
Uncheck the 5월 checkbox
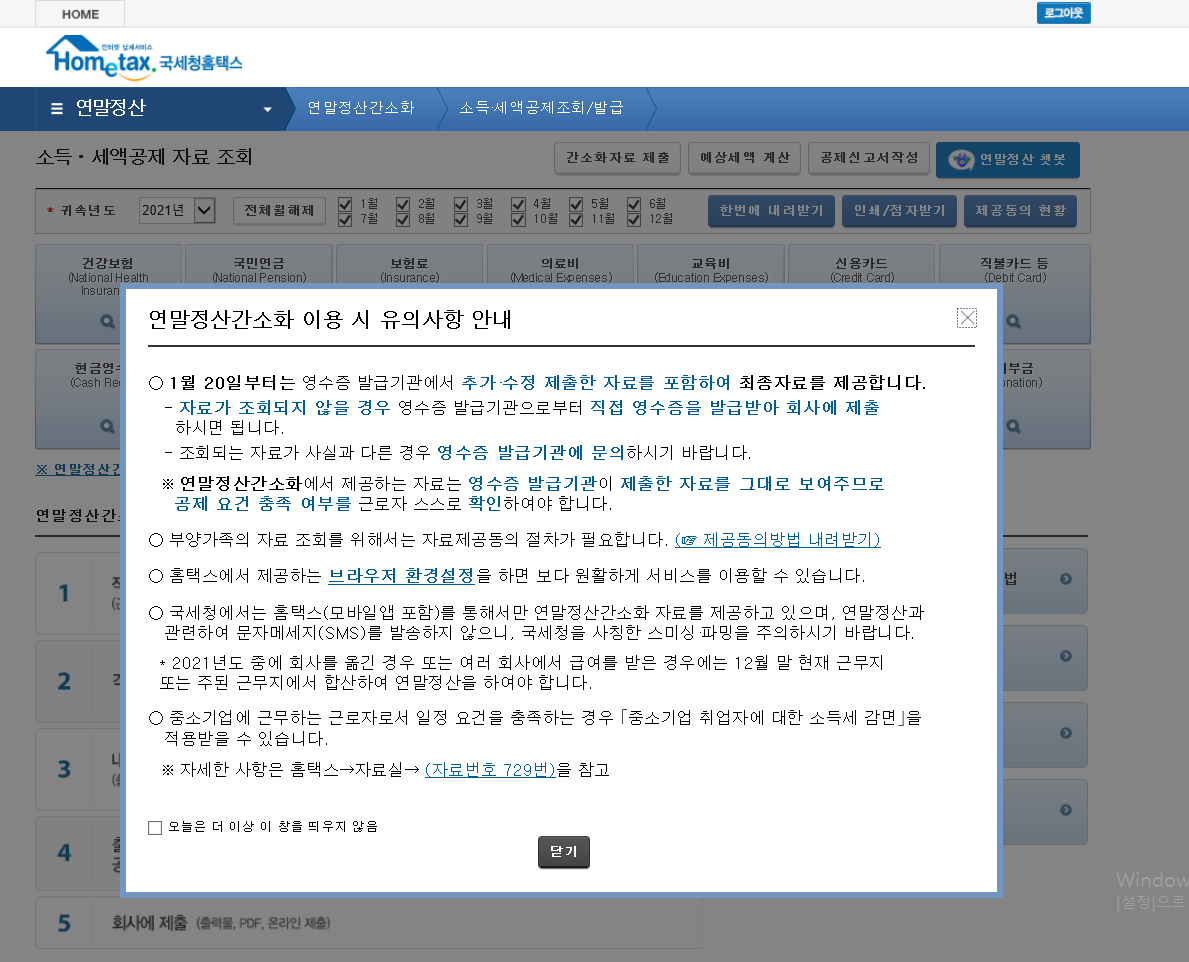tap(576, 204)
